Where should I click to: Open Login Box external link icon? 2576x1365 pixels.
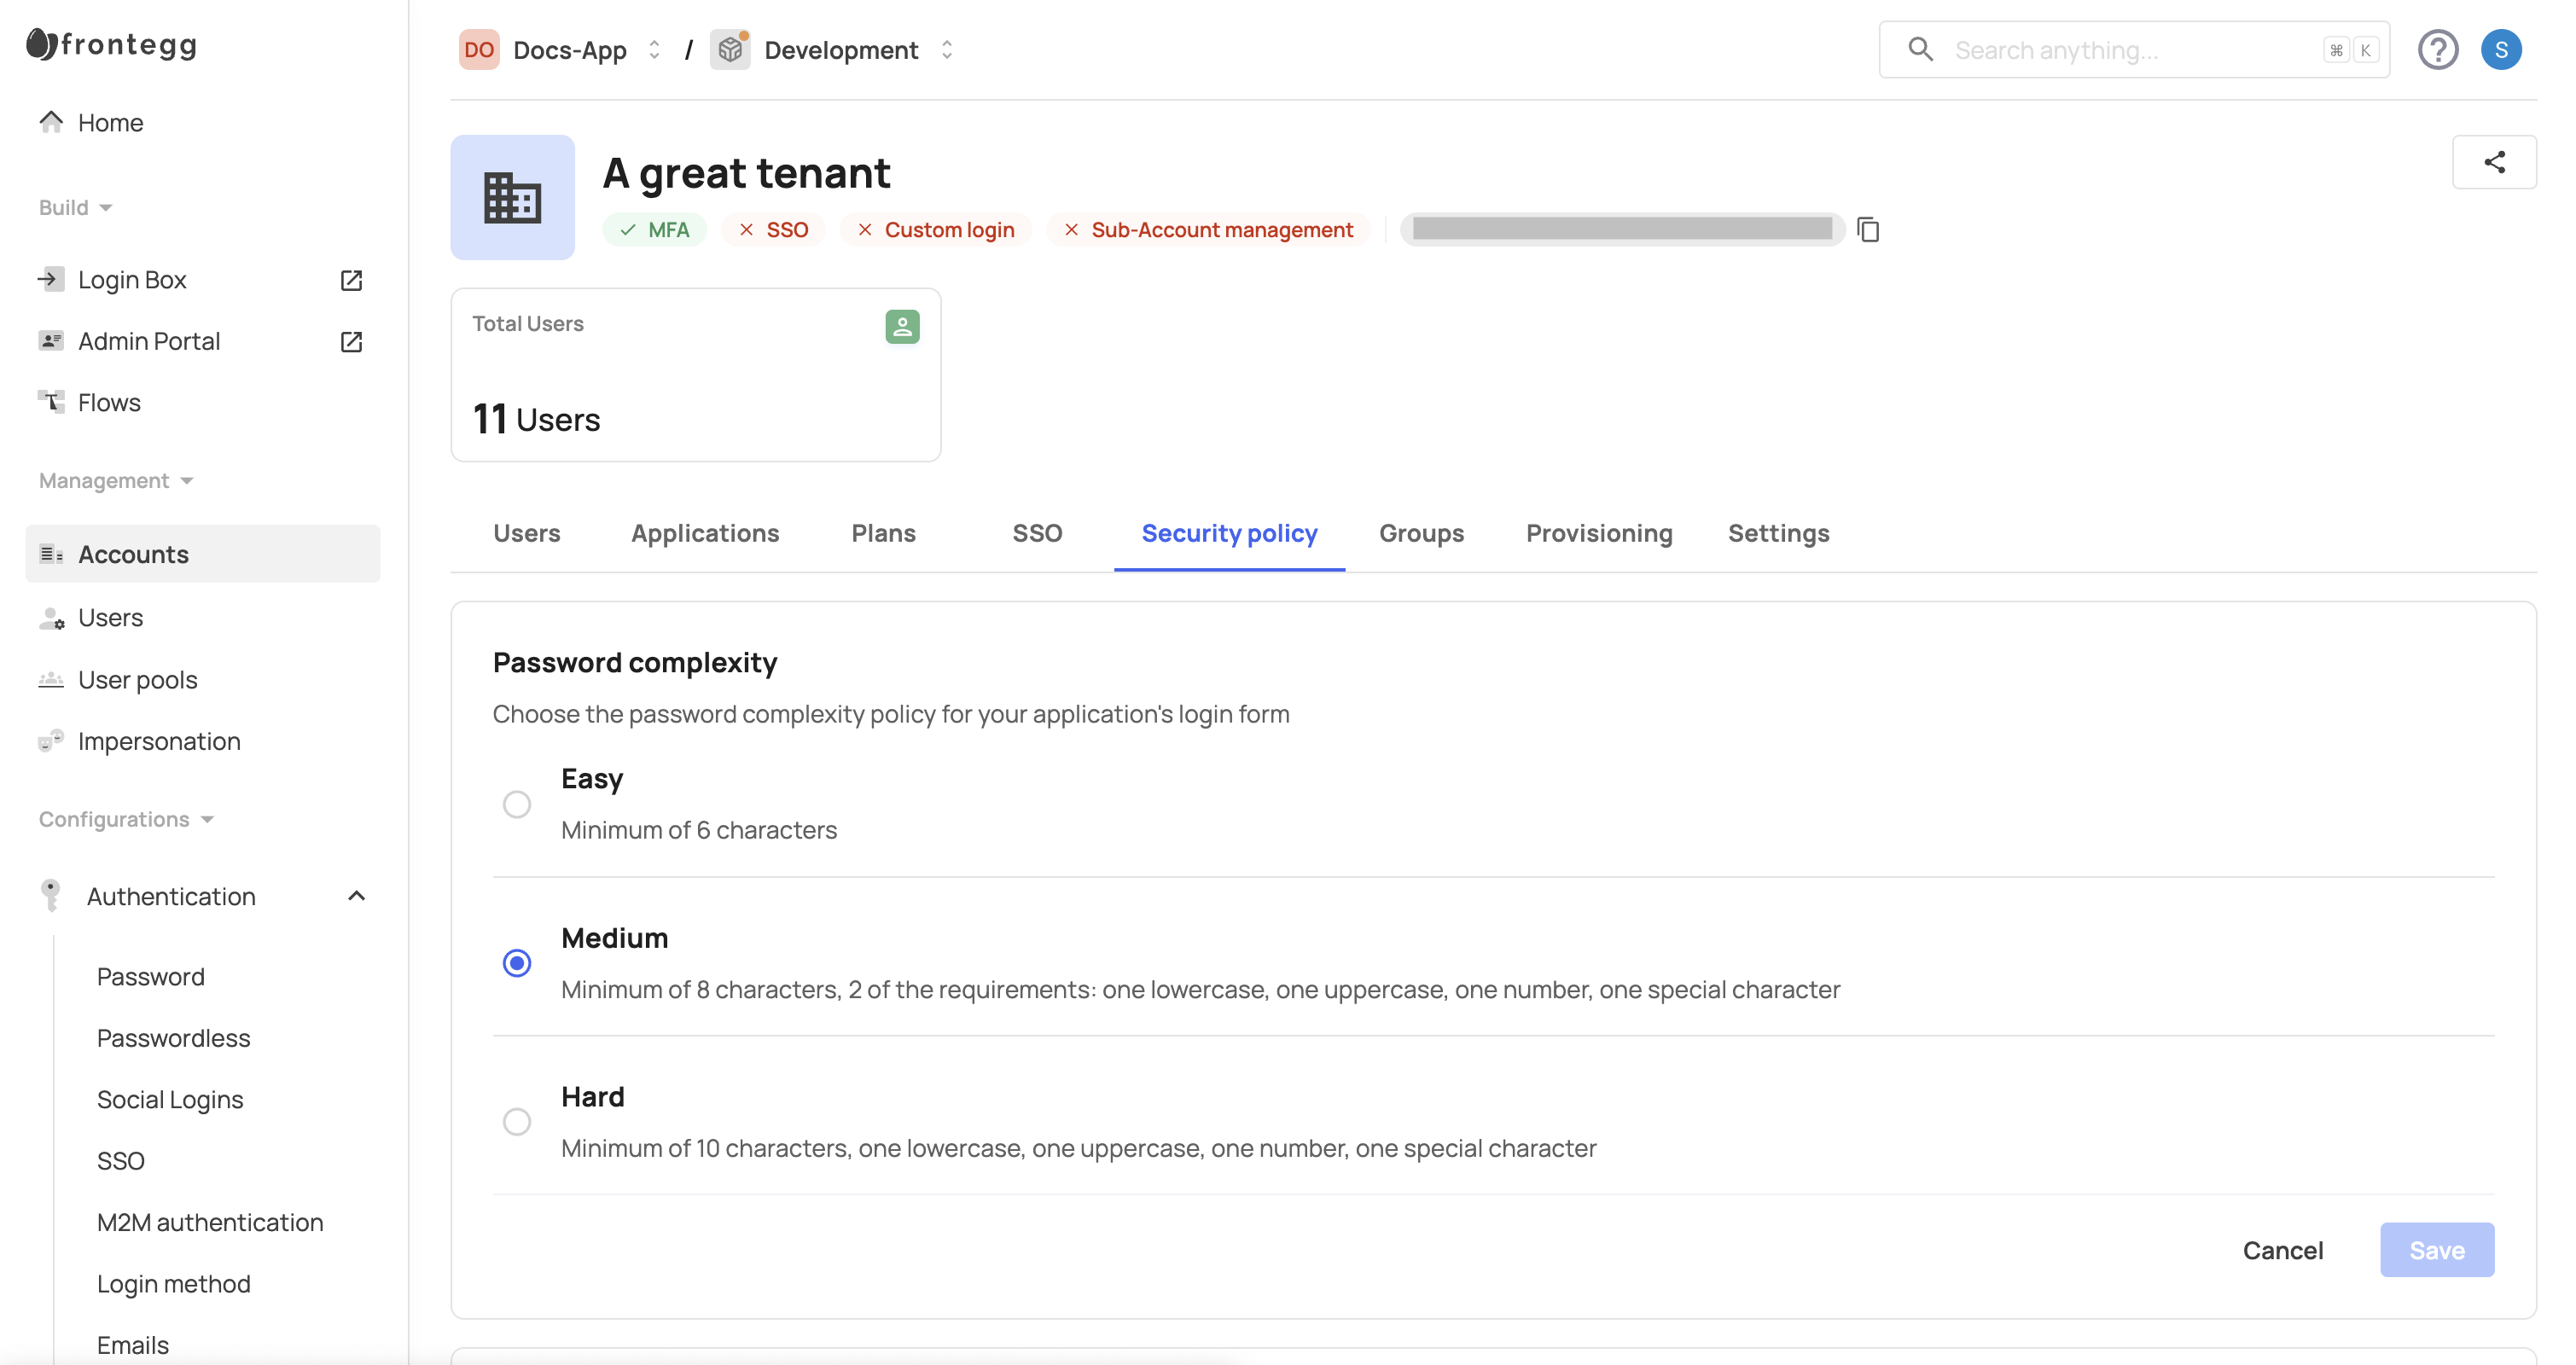[x=351, y=280]
